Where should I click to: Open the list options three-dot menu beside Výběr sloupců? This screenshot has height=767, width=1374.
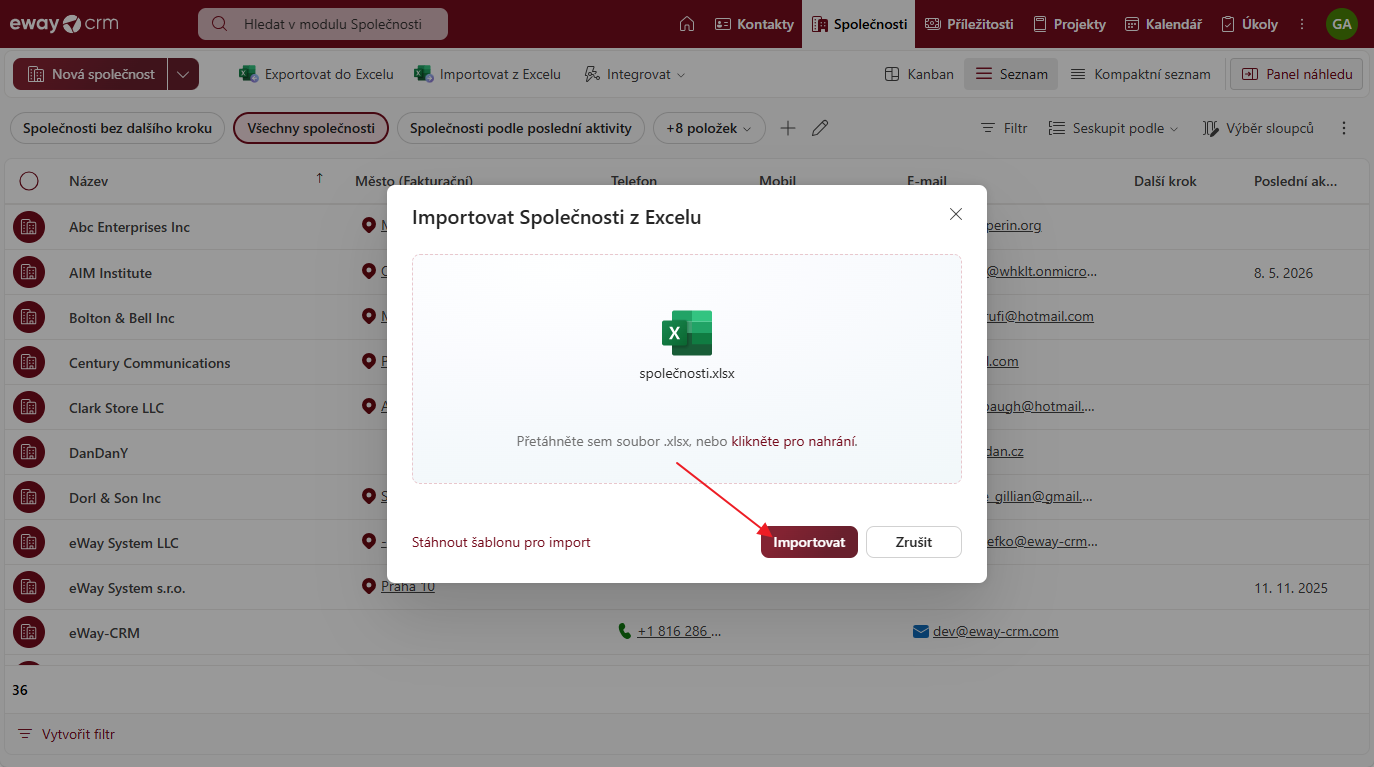1344,128
